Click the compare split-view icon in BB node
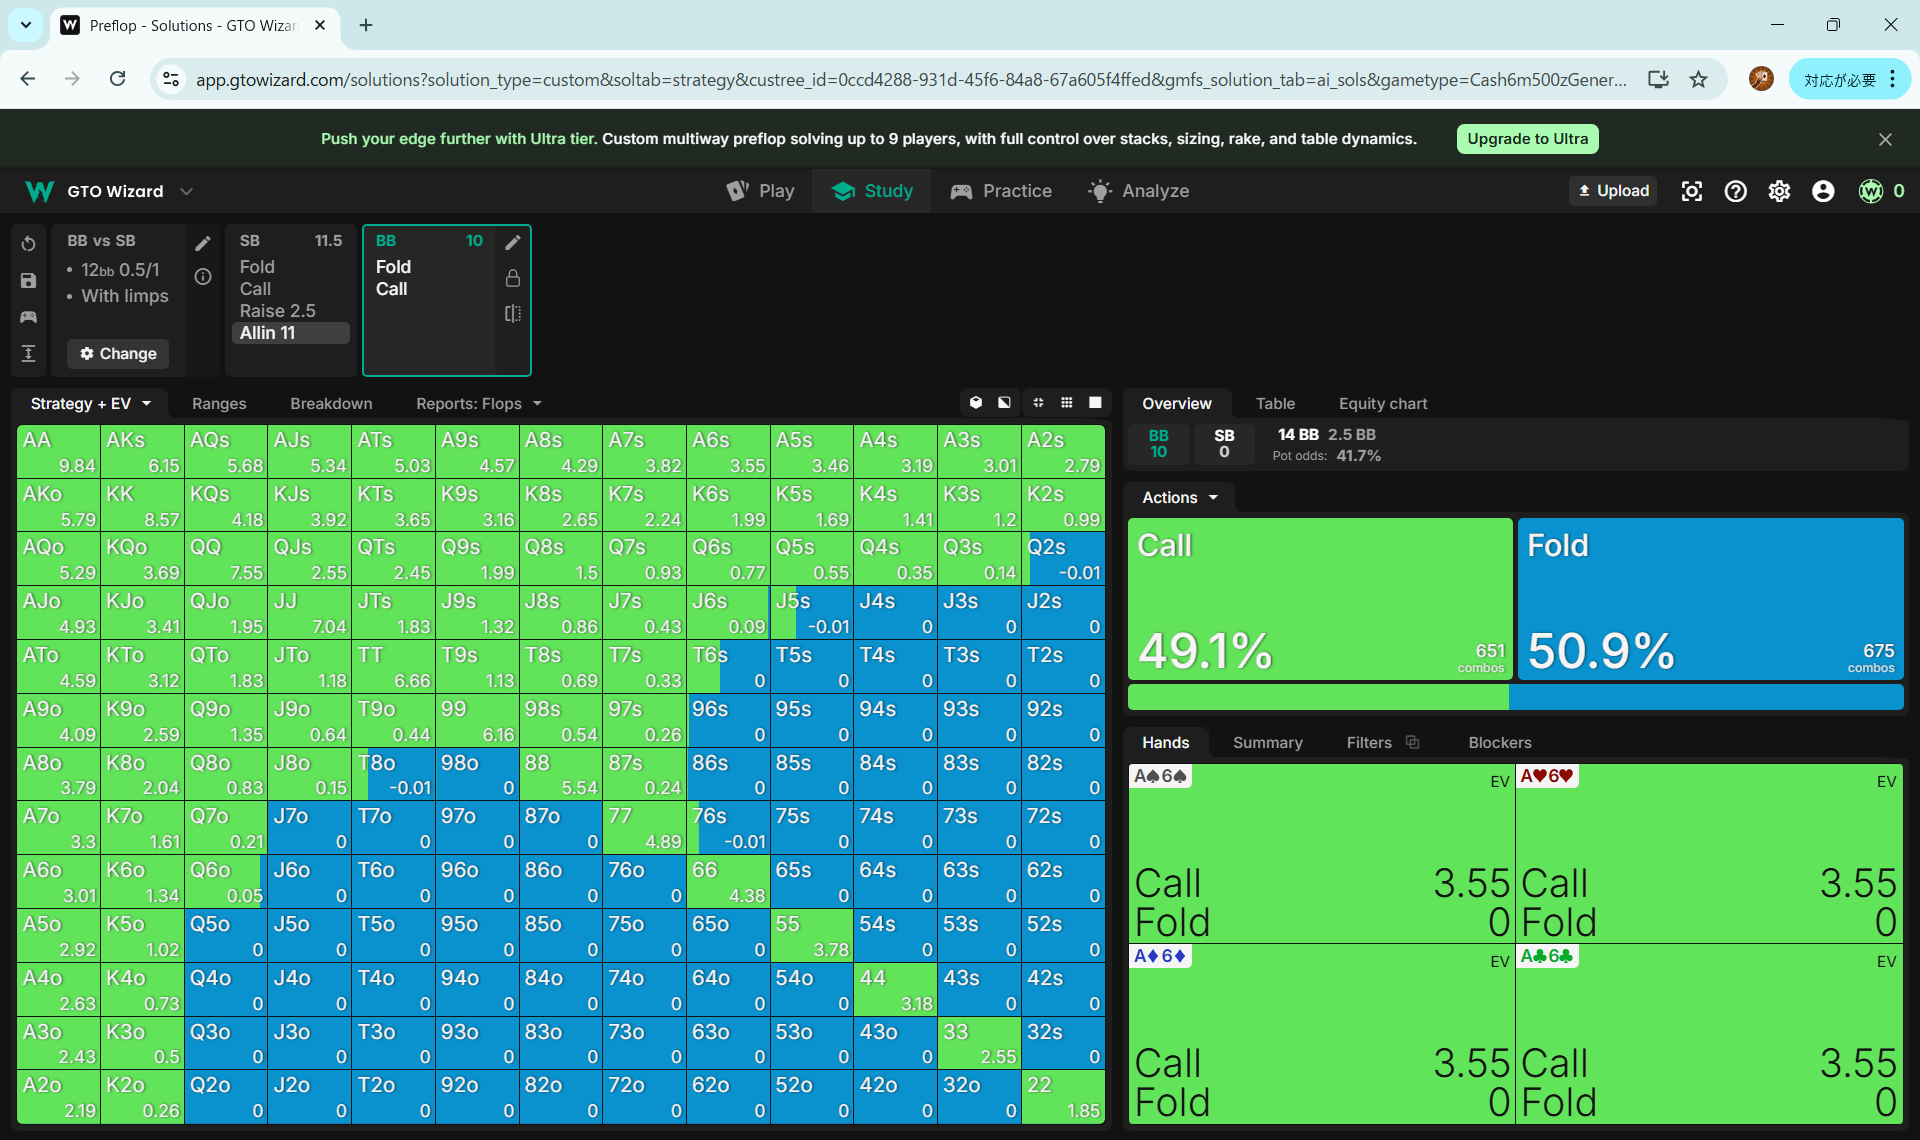Screen dimensions: 1920x1140 click(x=513, y=313)
